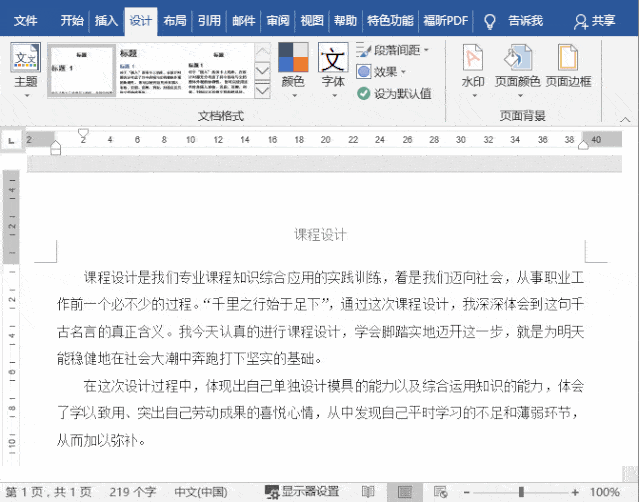Switch to the 视图 tab
The width and height of the screenshot is (639, 502).
312,21
